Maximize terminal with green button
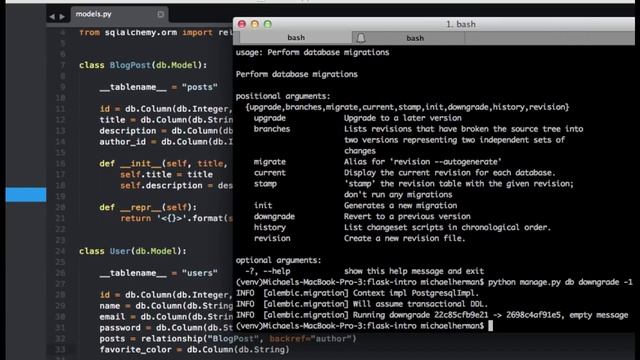Viewport: 640px width, 360px height. tap(268, 24)
